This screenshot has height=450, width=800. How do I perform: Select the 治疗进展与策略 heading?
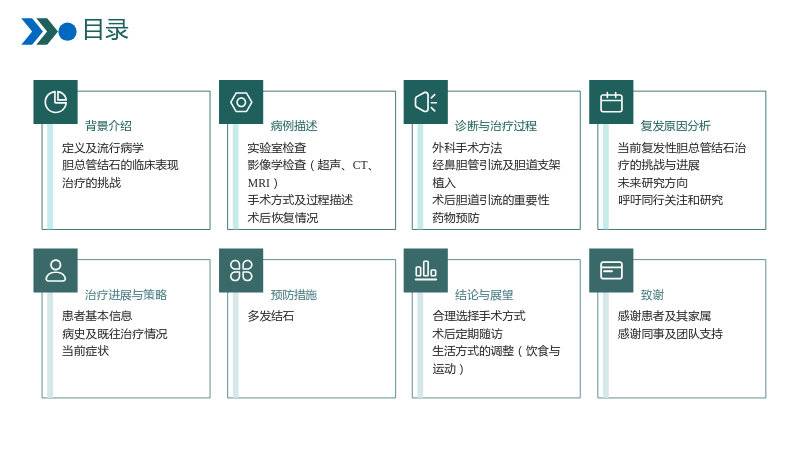point(126,294)
